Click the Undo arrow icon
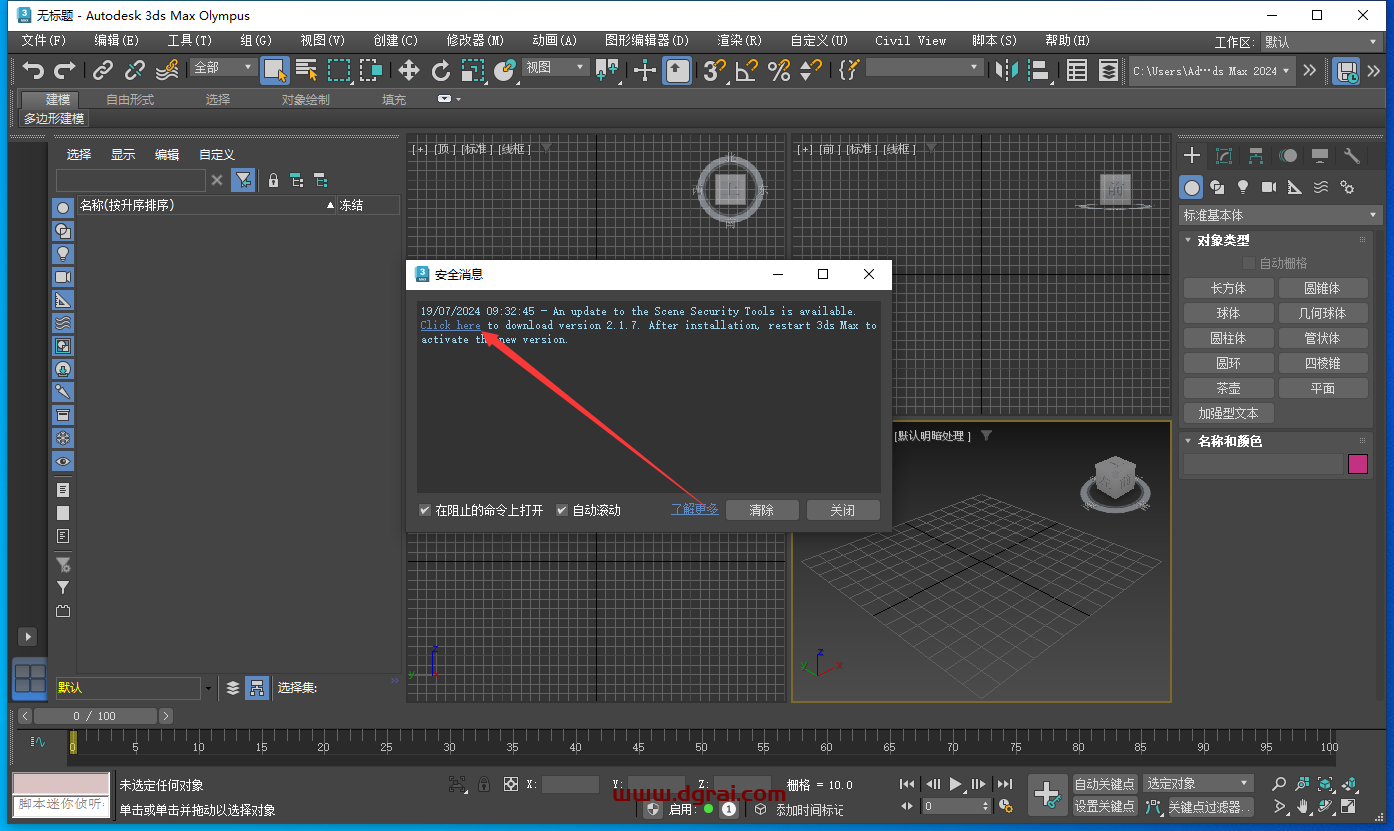This screenshot has height=831, width=1394. coord(34,70)
